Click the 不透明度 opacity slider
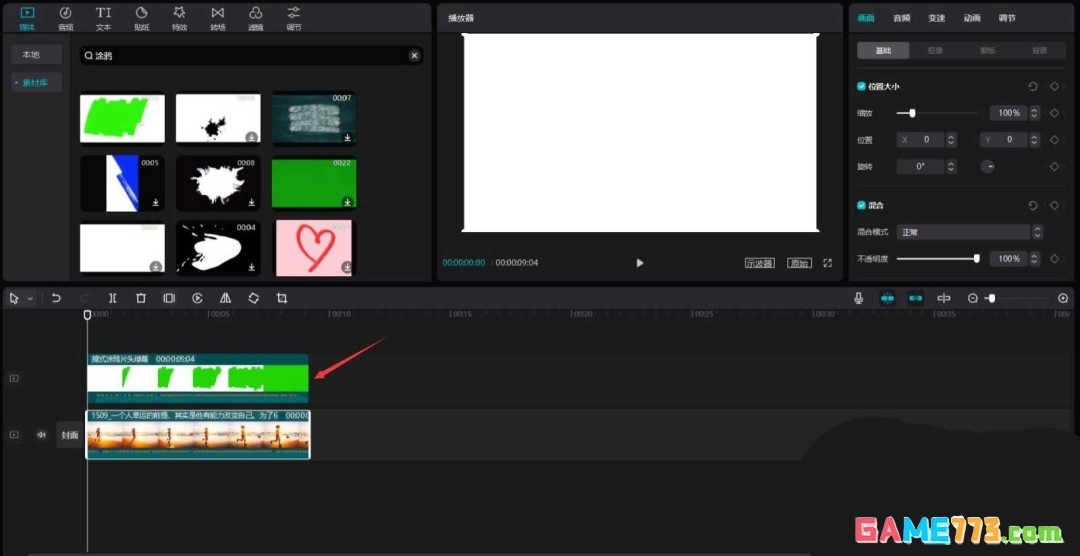Image resolution: width=1080 pixels, height=556 pixels. pyautogui.click(x=936, y=259)
